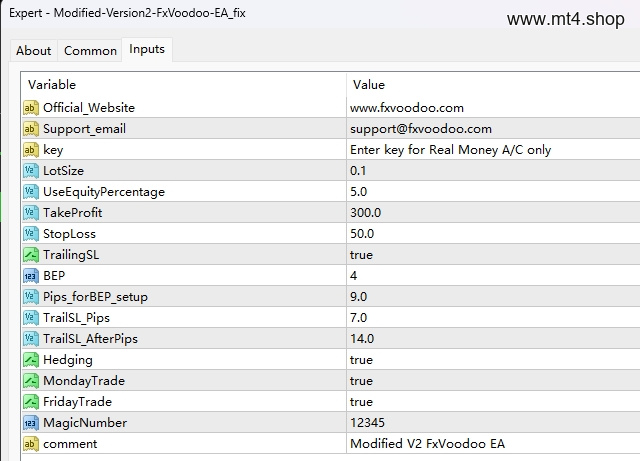Select the www.fxvoodoo.com value cell
The height and width of the screenshot is (461, 640).
tap(493, 108)
